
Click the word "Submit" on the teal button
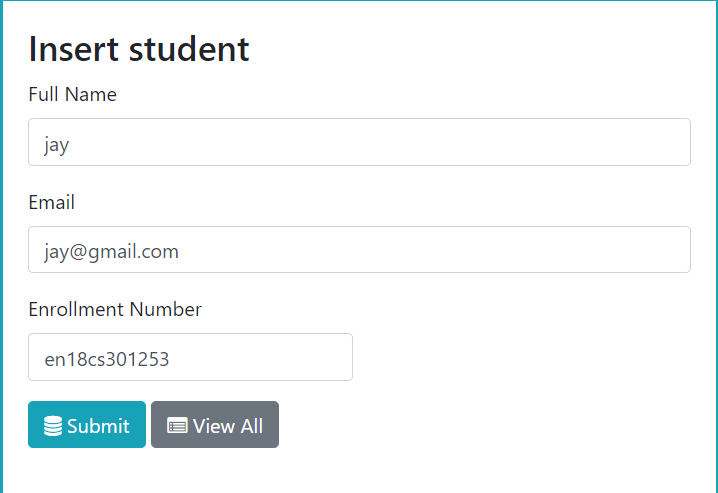tap(98, 426)
